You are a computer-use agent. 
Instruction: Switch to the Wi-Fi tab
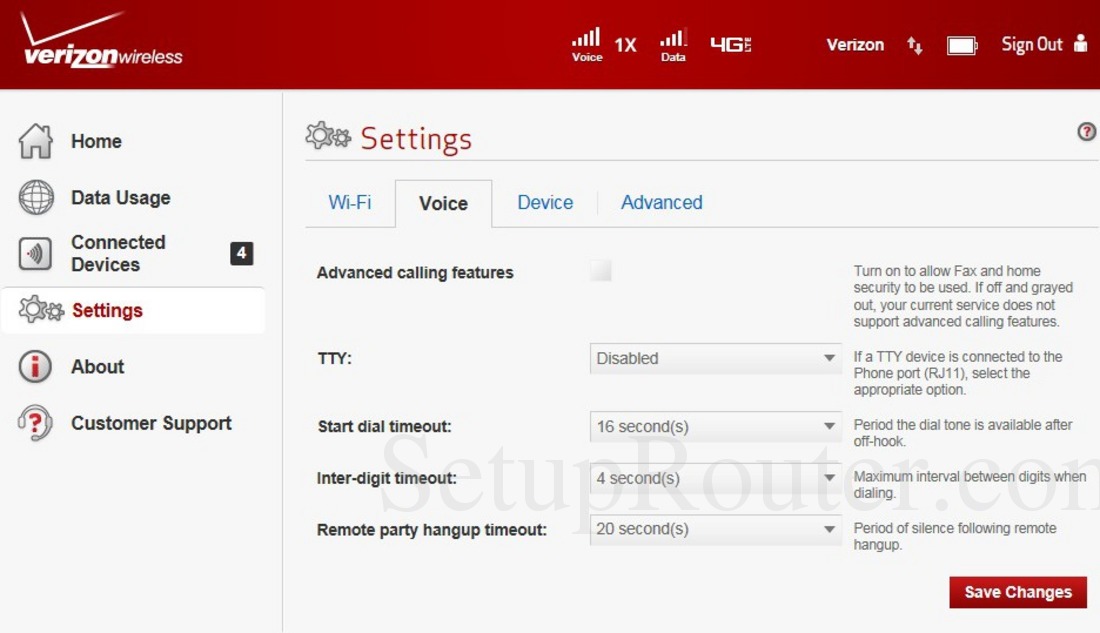click(x=349, y=202)
